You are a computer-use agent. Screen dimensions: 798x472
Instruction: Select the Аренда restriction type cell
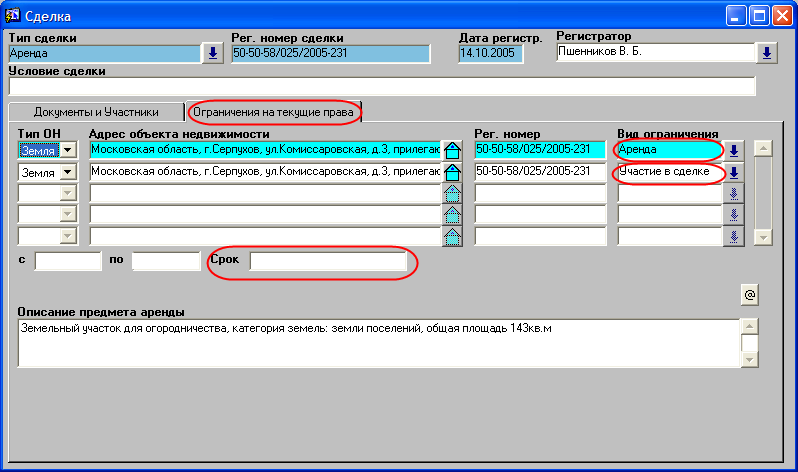click(670, 150)
